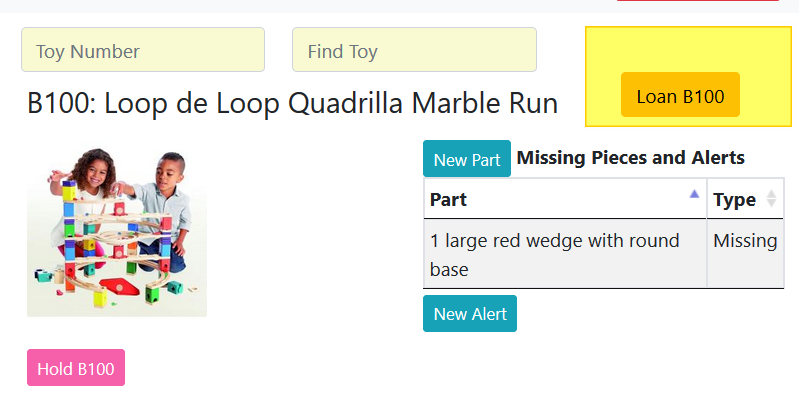Sort the table by Type column header
The image size is (799, 394).
(745, 199)
